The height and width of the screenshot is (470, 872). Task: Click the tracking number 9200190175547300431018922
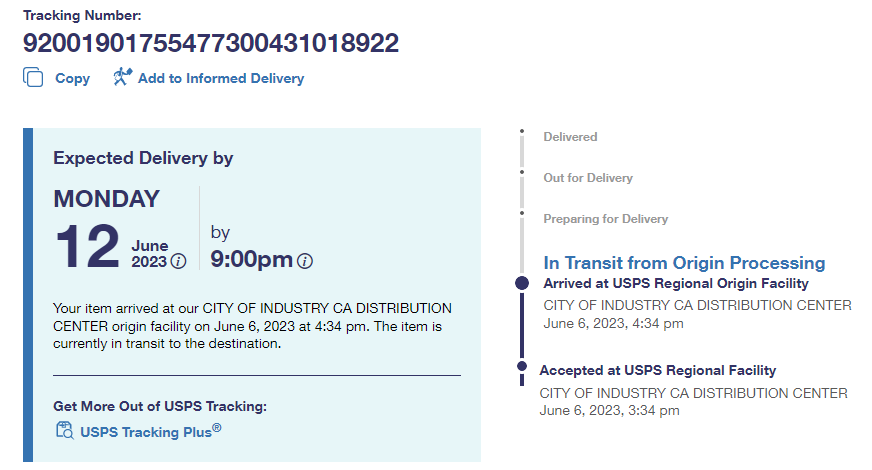pyautogui.click(x=211, y=43)
